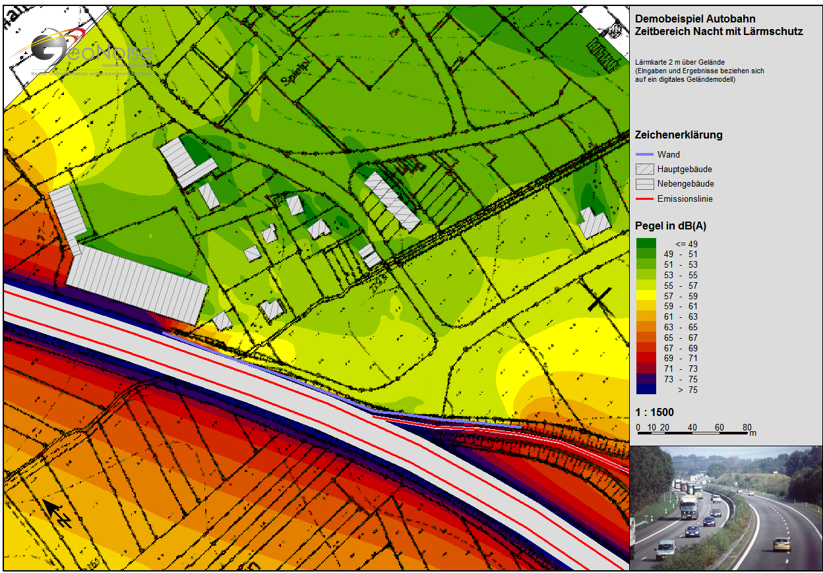
Task: Click the GeoNoise logo in the corner
Action: coord(90,52)
